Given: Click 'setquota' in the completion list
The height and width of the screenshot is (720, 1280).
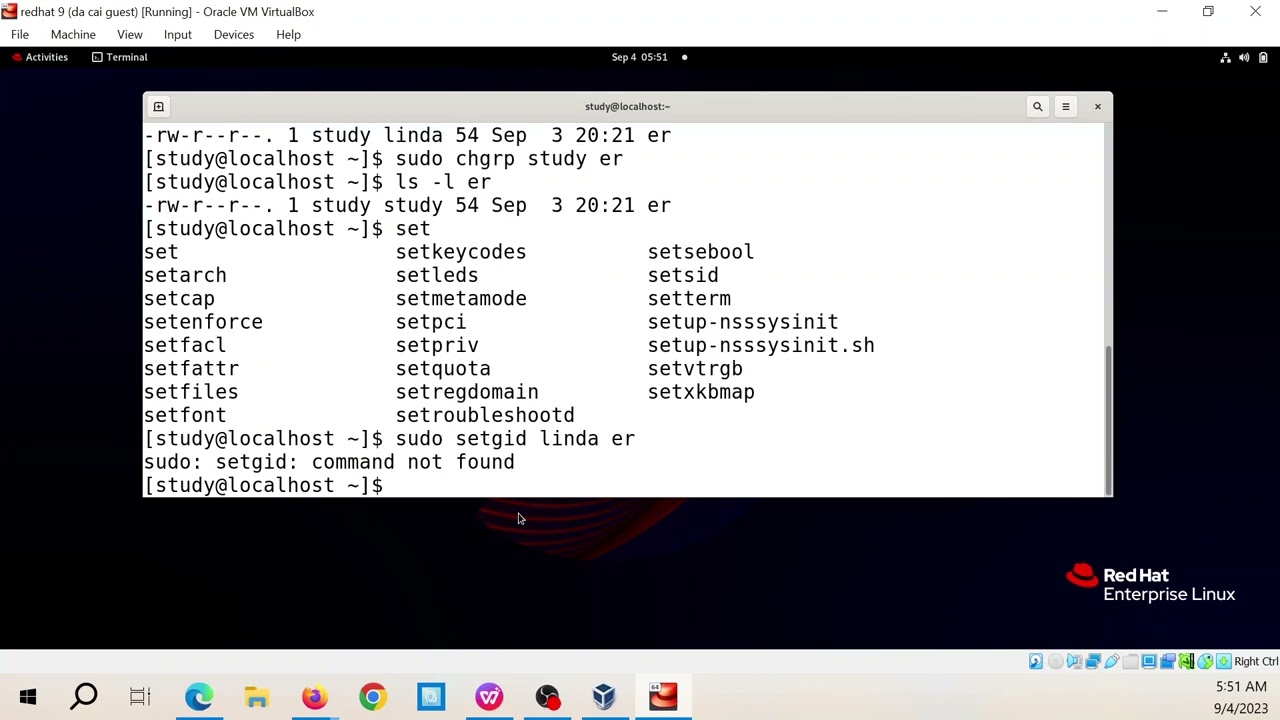Looking at the screenshot, I should [x=443, y=369].
